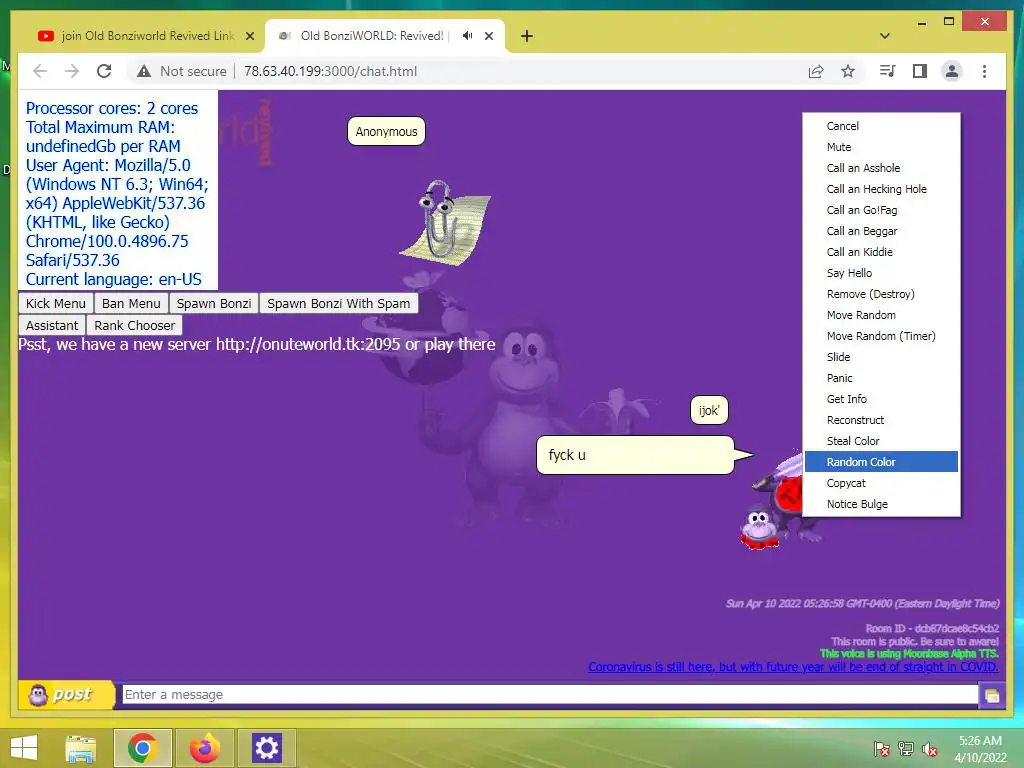Click the send icon beside the message box
The image size is (1024, 768).
[992, 696]
